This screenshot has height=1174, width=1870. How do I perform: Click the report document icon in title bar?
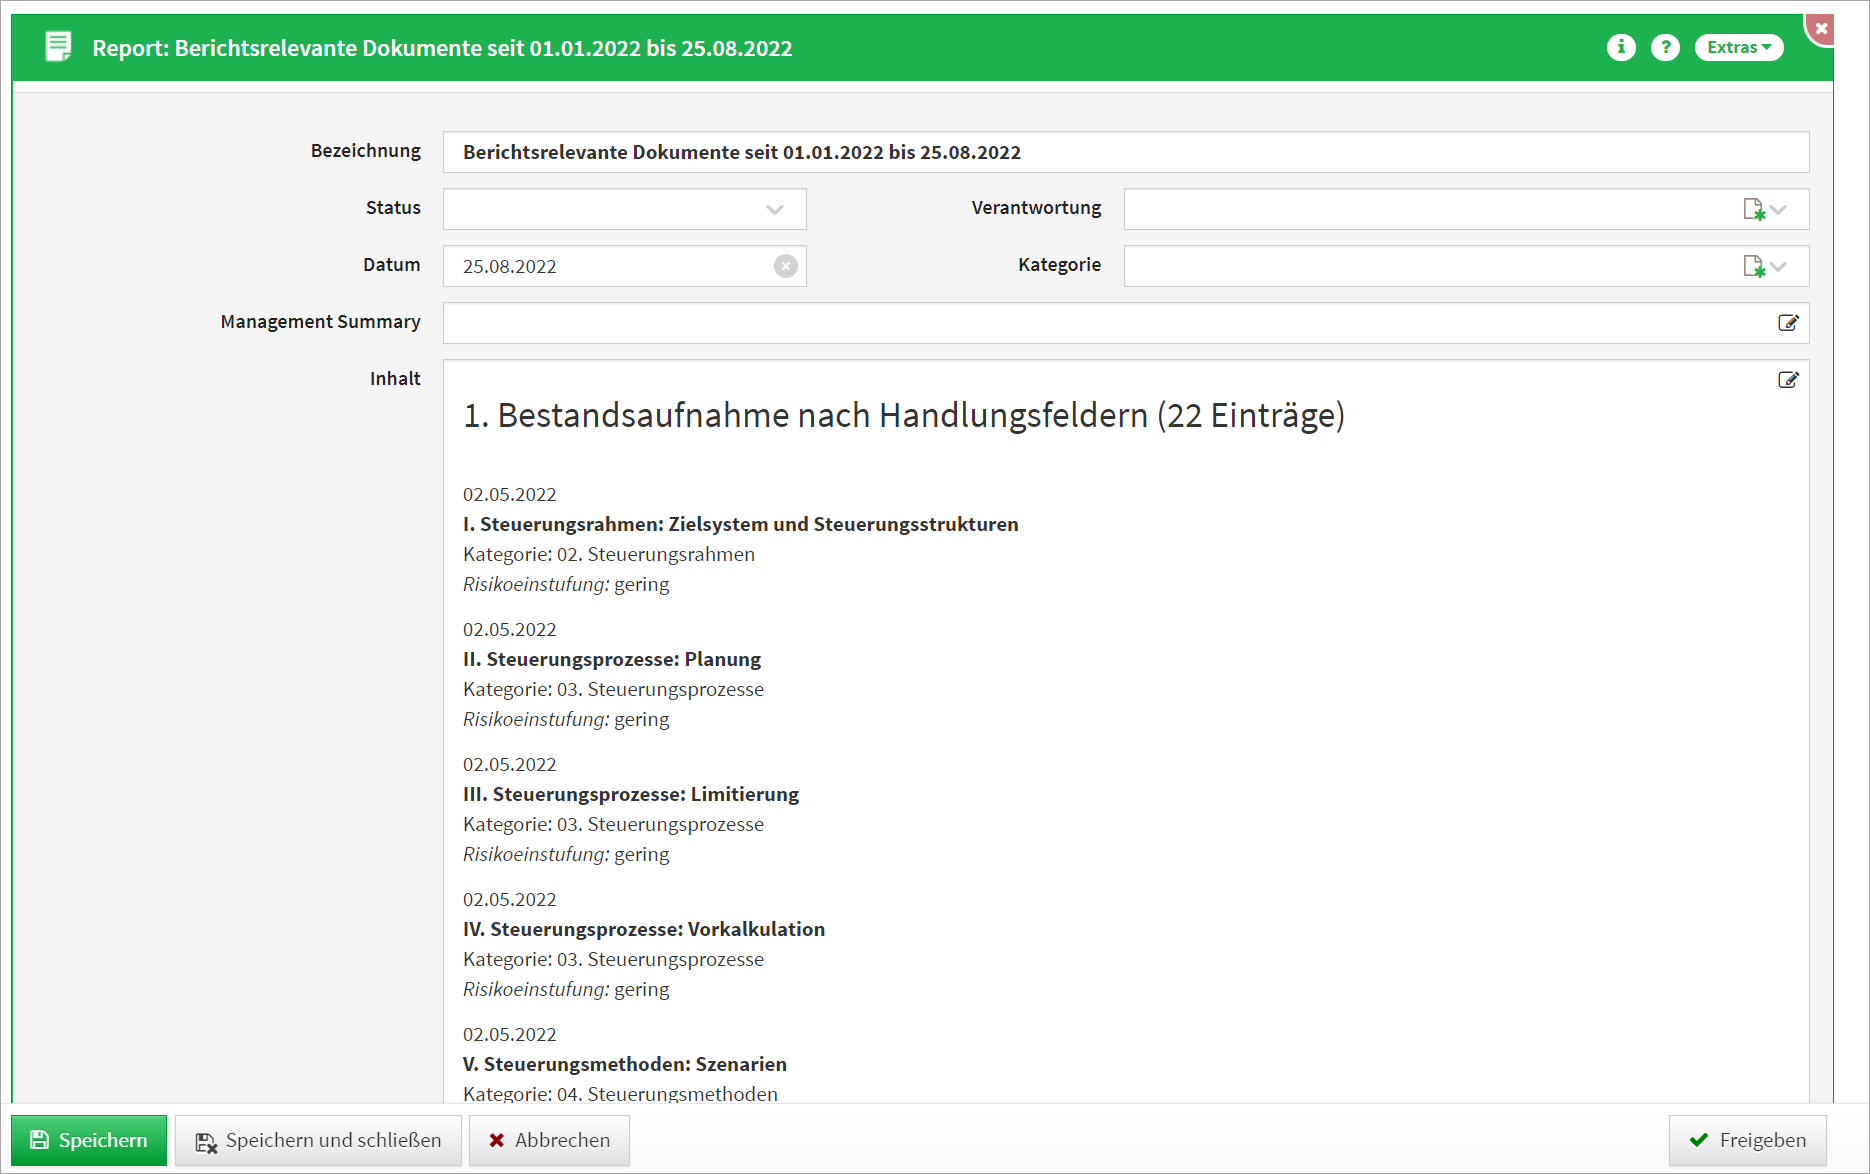(x=58, y=47)
